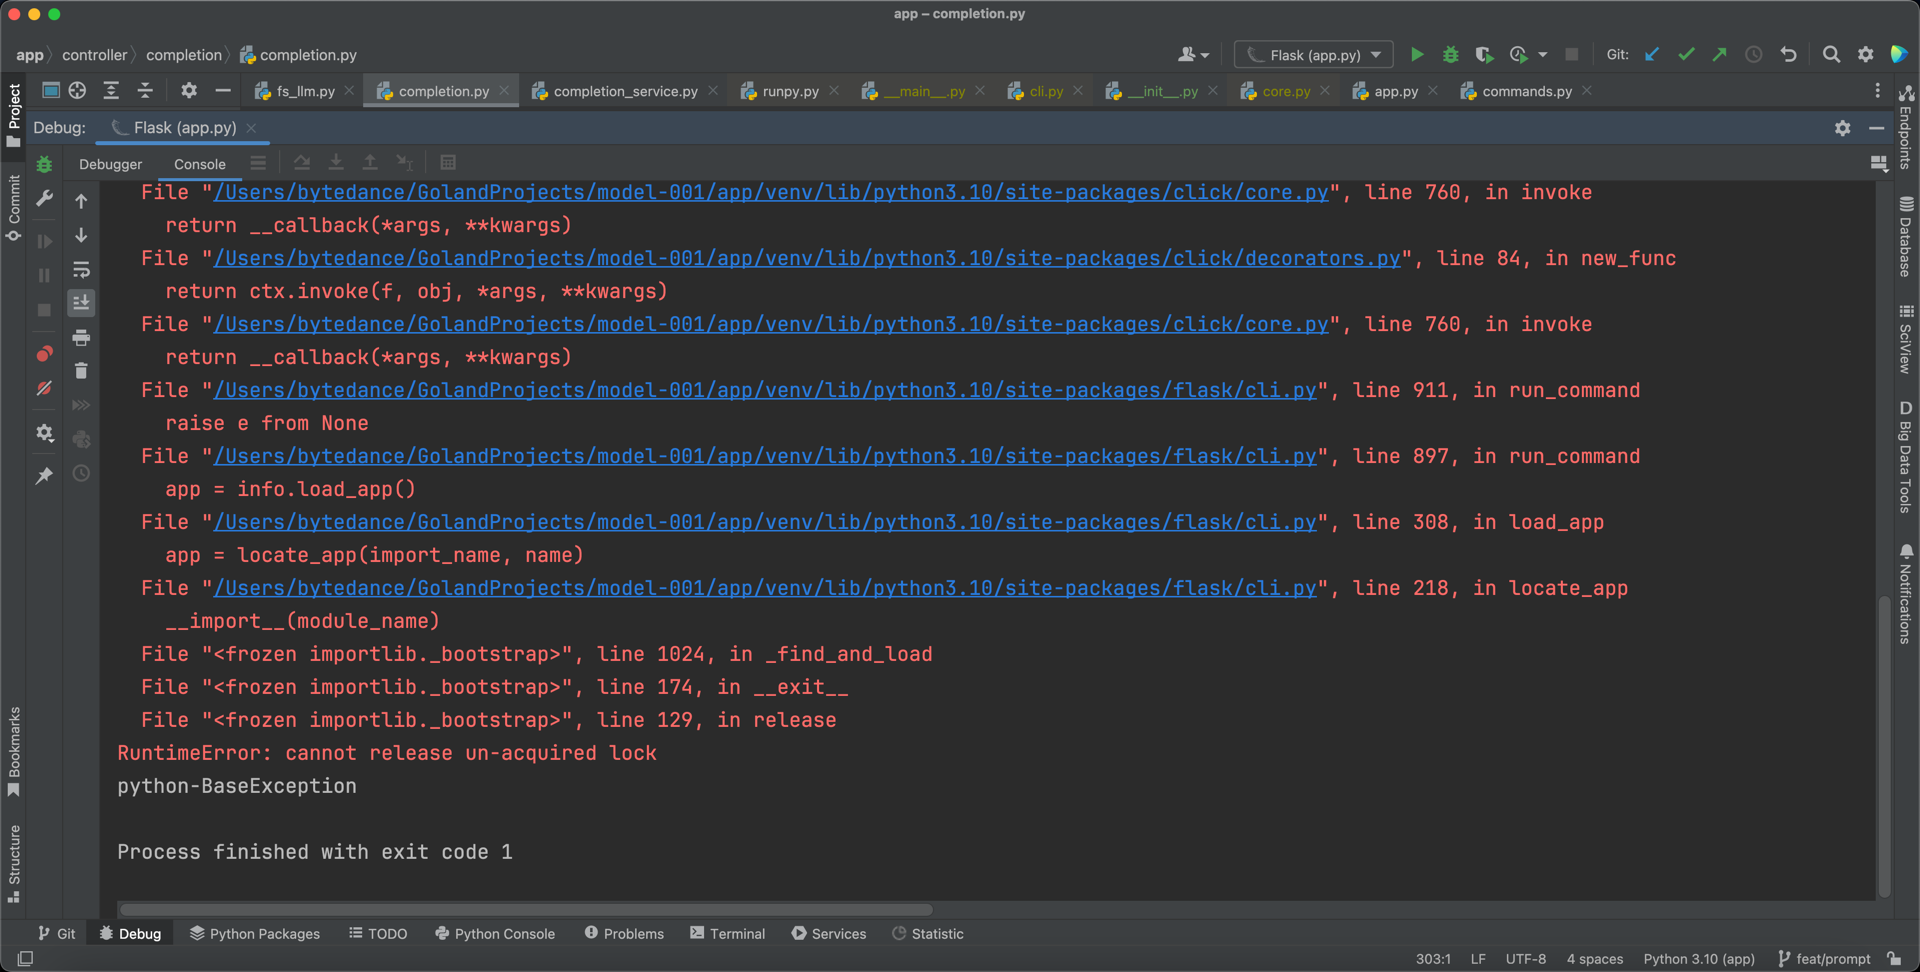Switch to the Debugger tab

pyautogui.click(x=111, y=164)
